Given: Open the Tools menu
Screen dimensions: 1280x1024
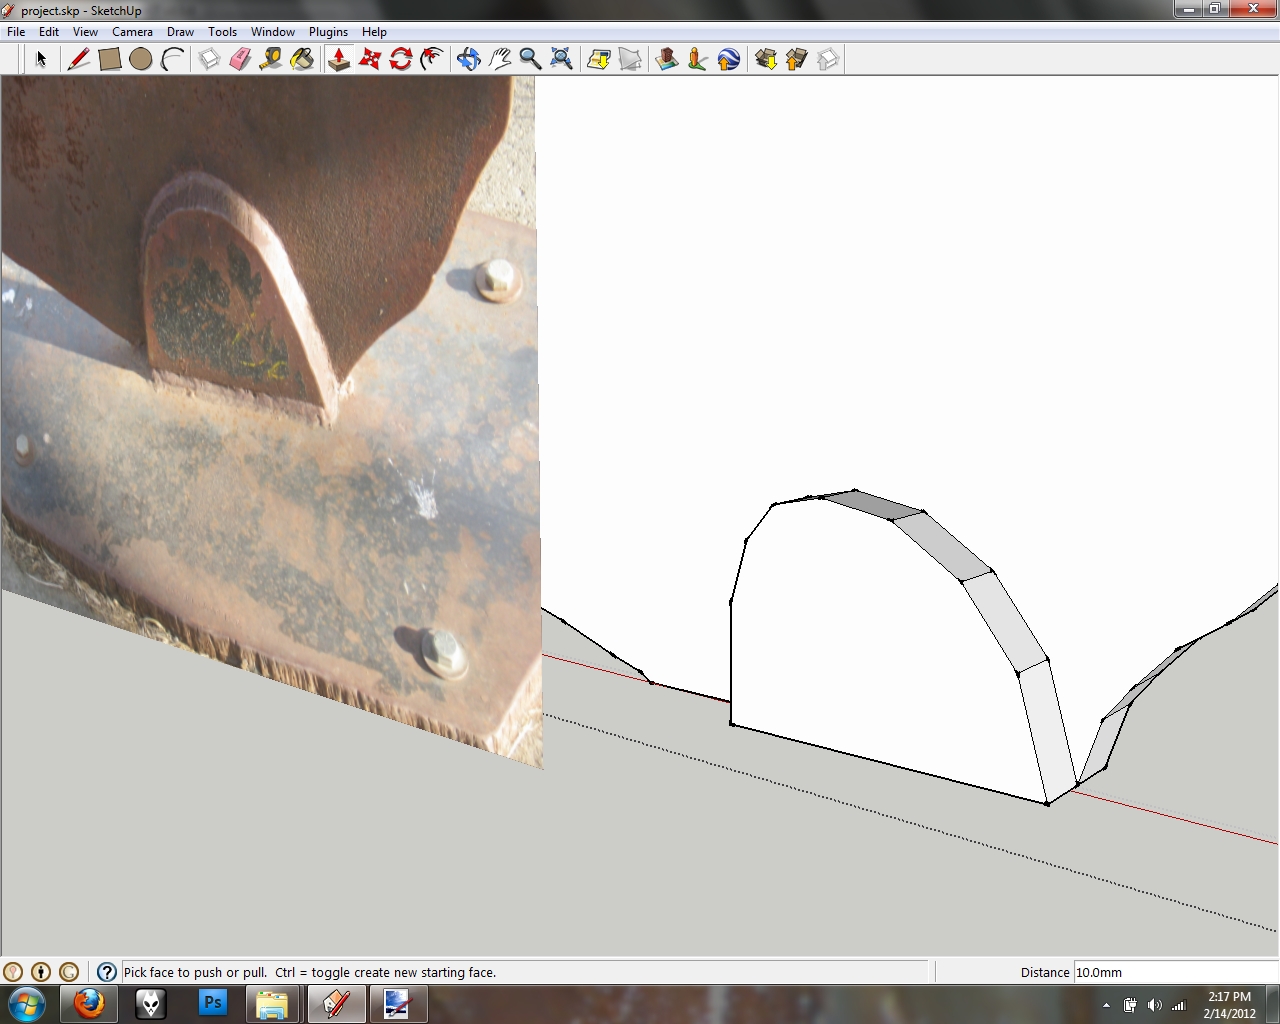Looking at the screenshot, I should point(222,32).
